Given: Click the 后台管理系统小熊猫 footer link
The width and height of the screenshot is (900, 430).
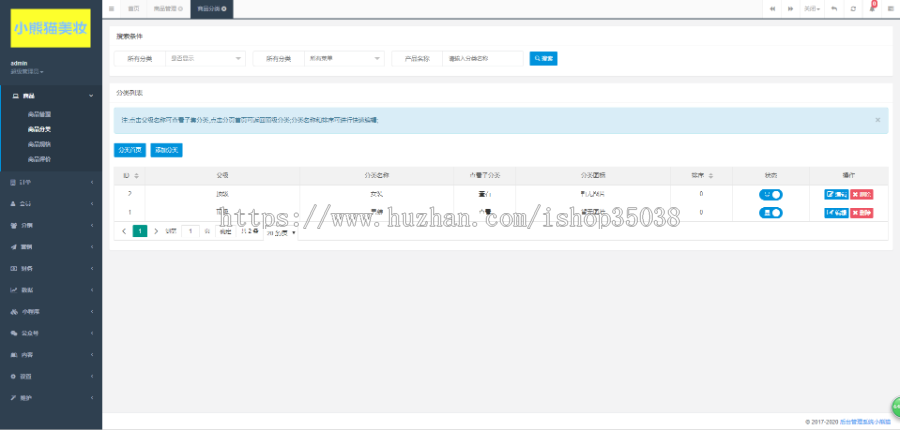Looking at the screenshot, I should click(x=866, y=422).
